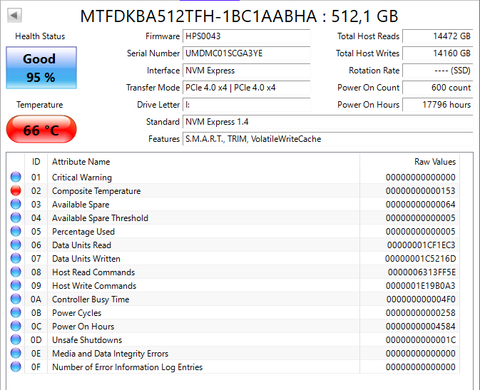Select the Power On Hours attribute name in the table
The image size is (480, 390).
pyautogui.click(x=83, y=326)
